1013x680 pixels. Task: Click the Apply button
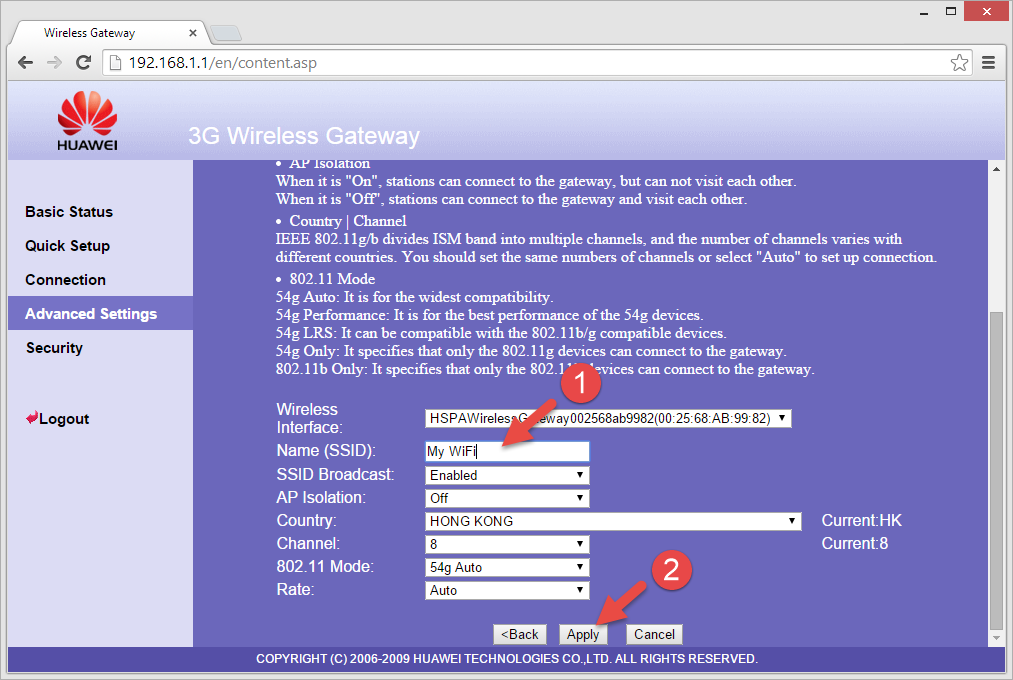pyautogui.click(x=583, y=634)
